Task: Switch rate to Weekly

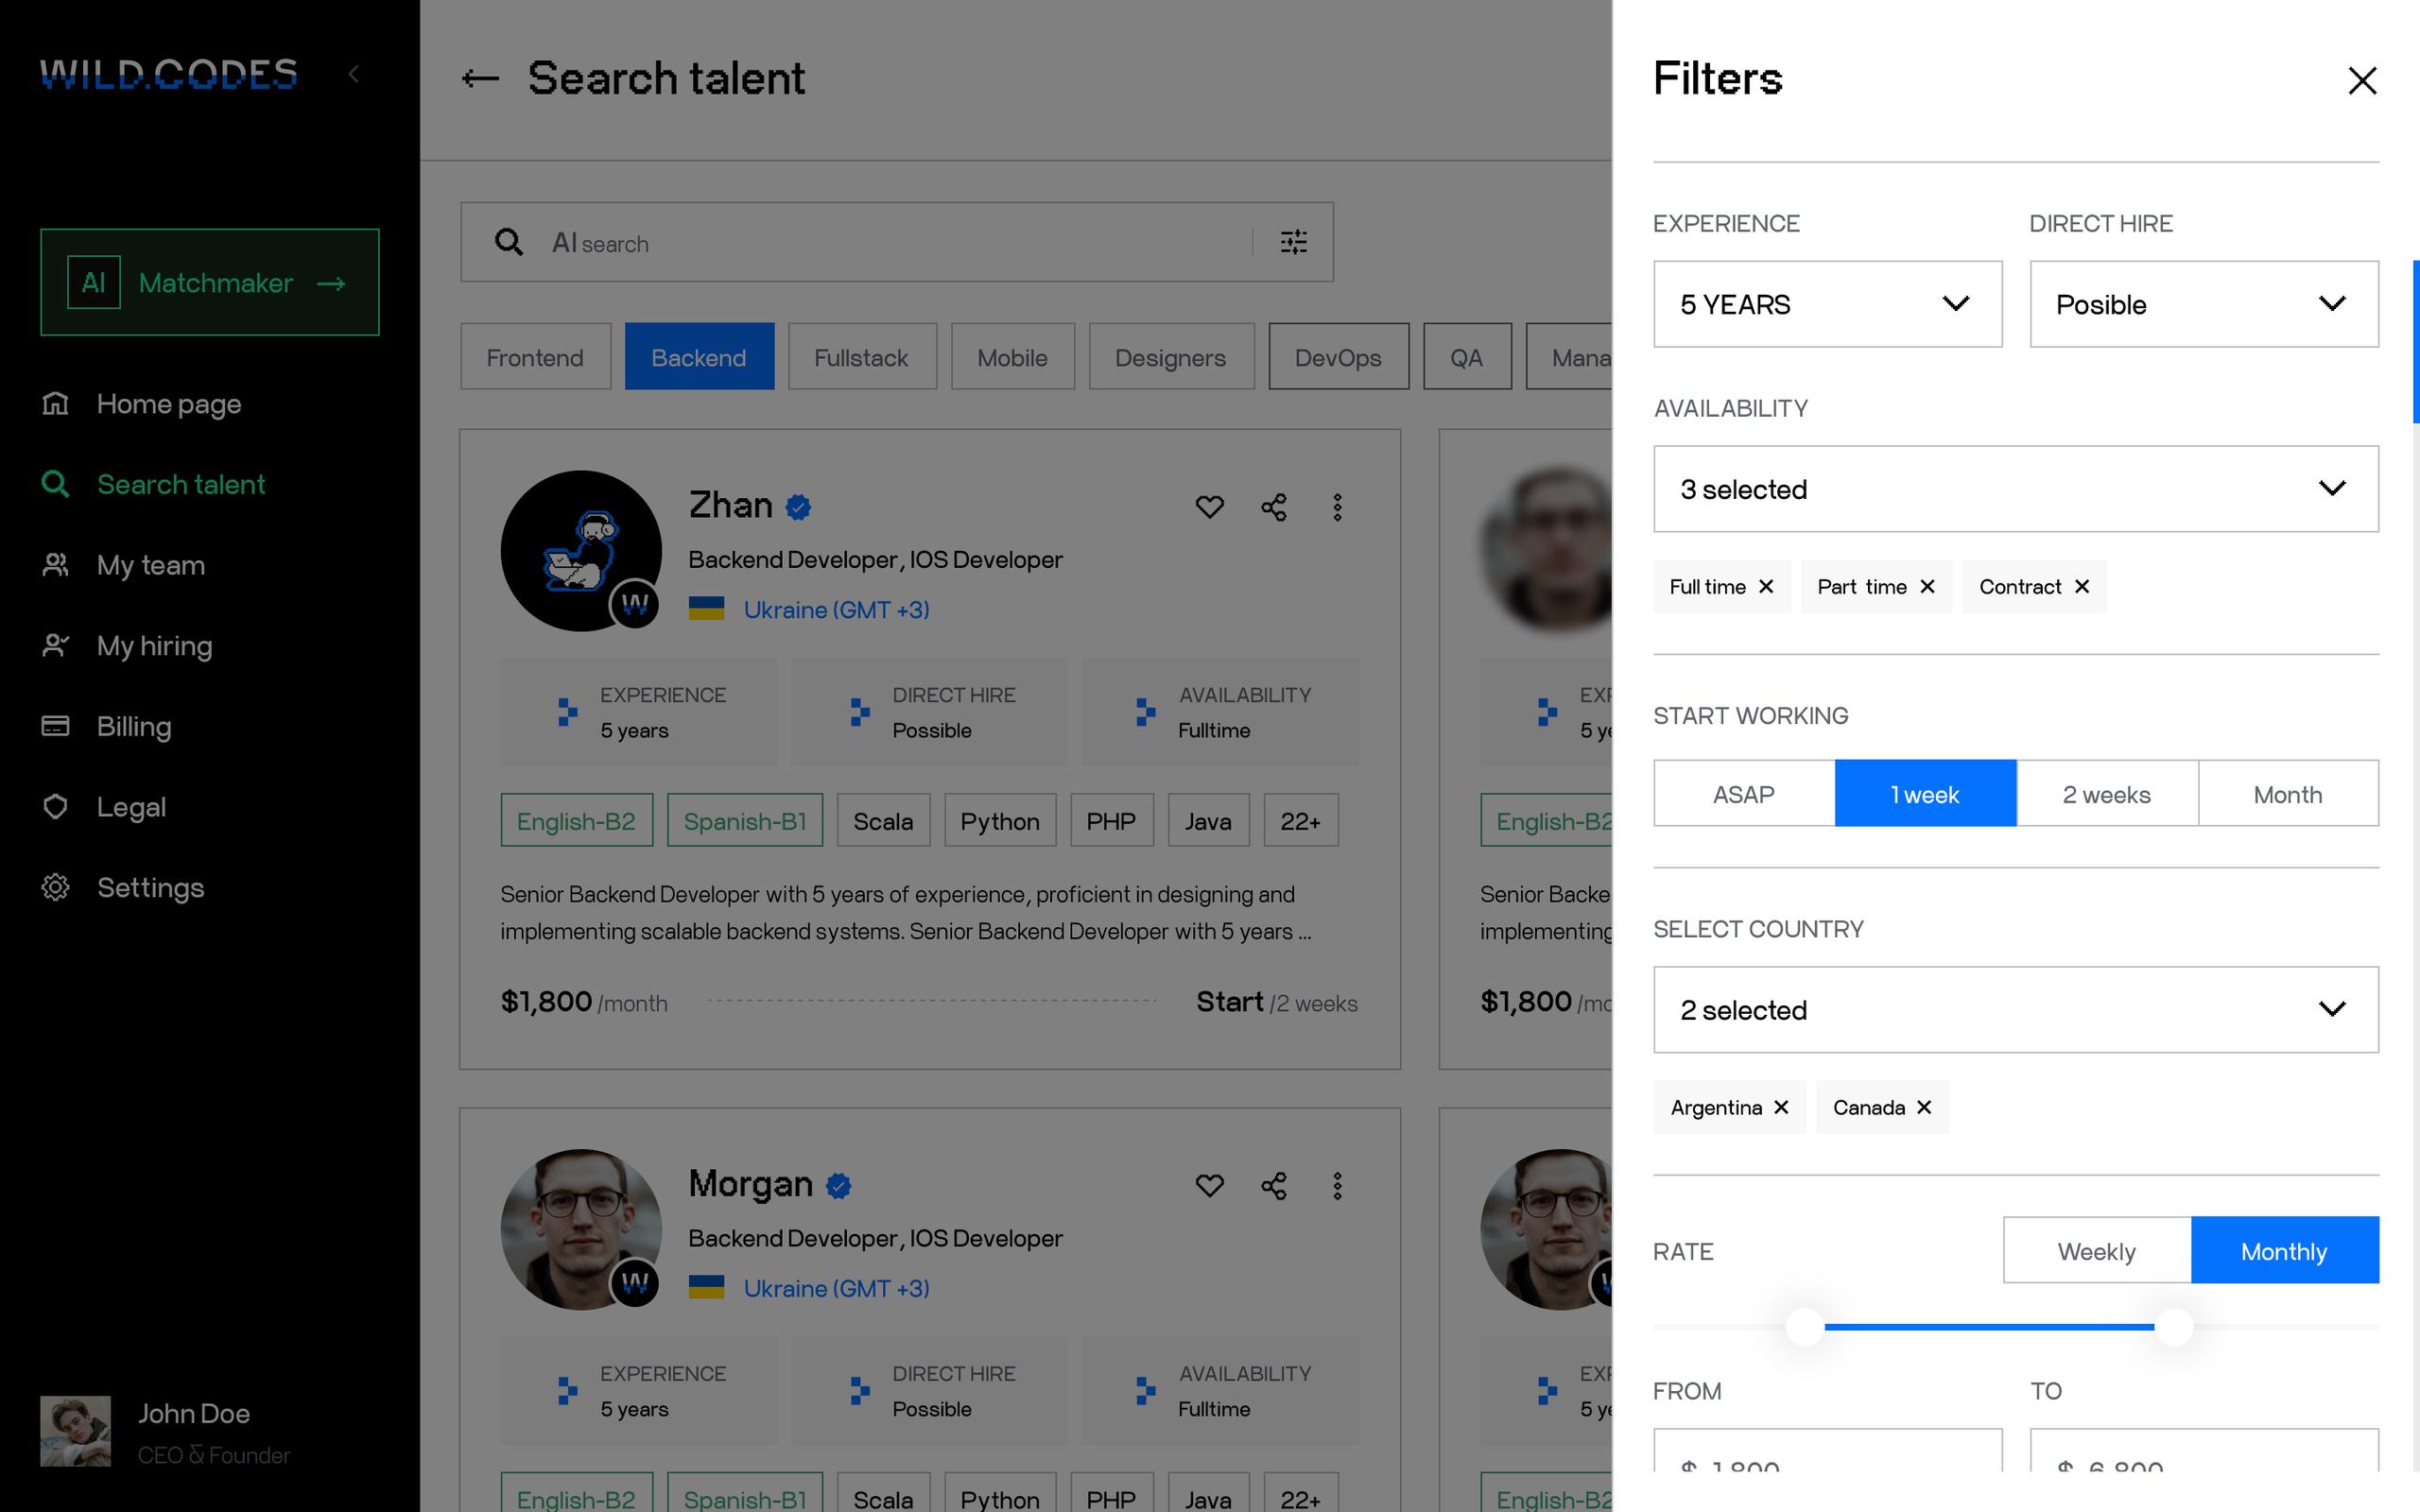Action: [2096, 1251]
